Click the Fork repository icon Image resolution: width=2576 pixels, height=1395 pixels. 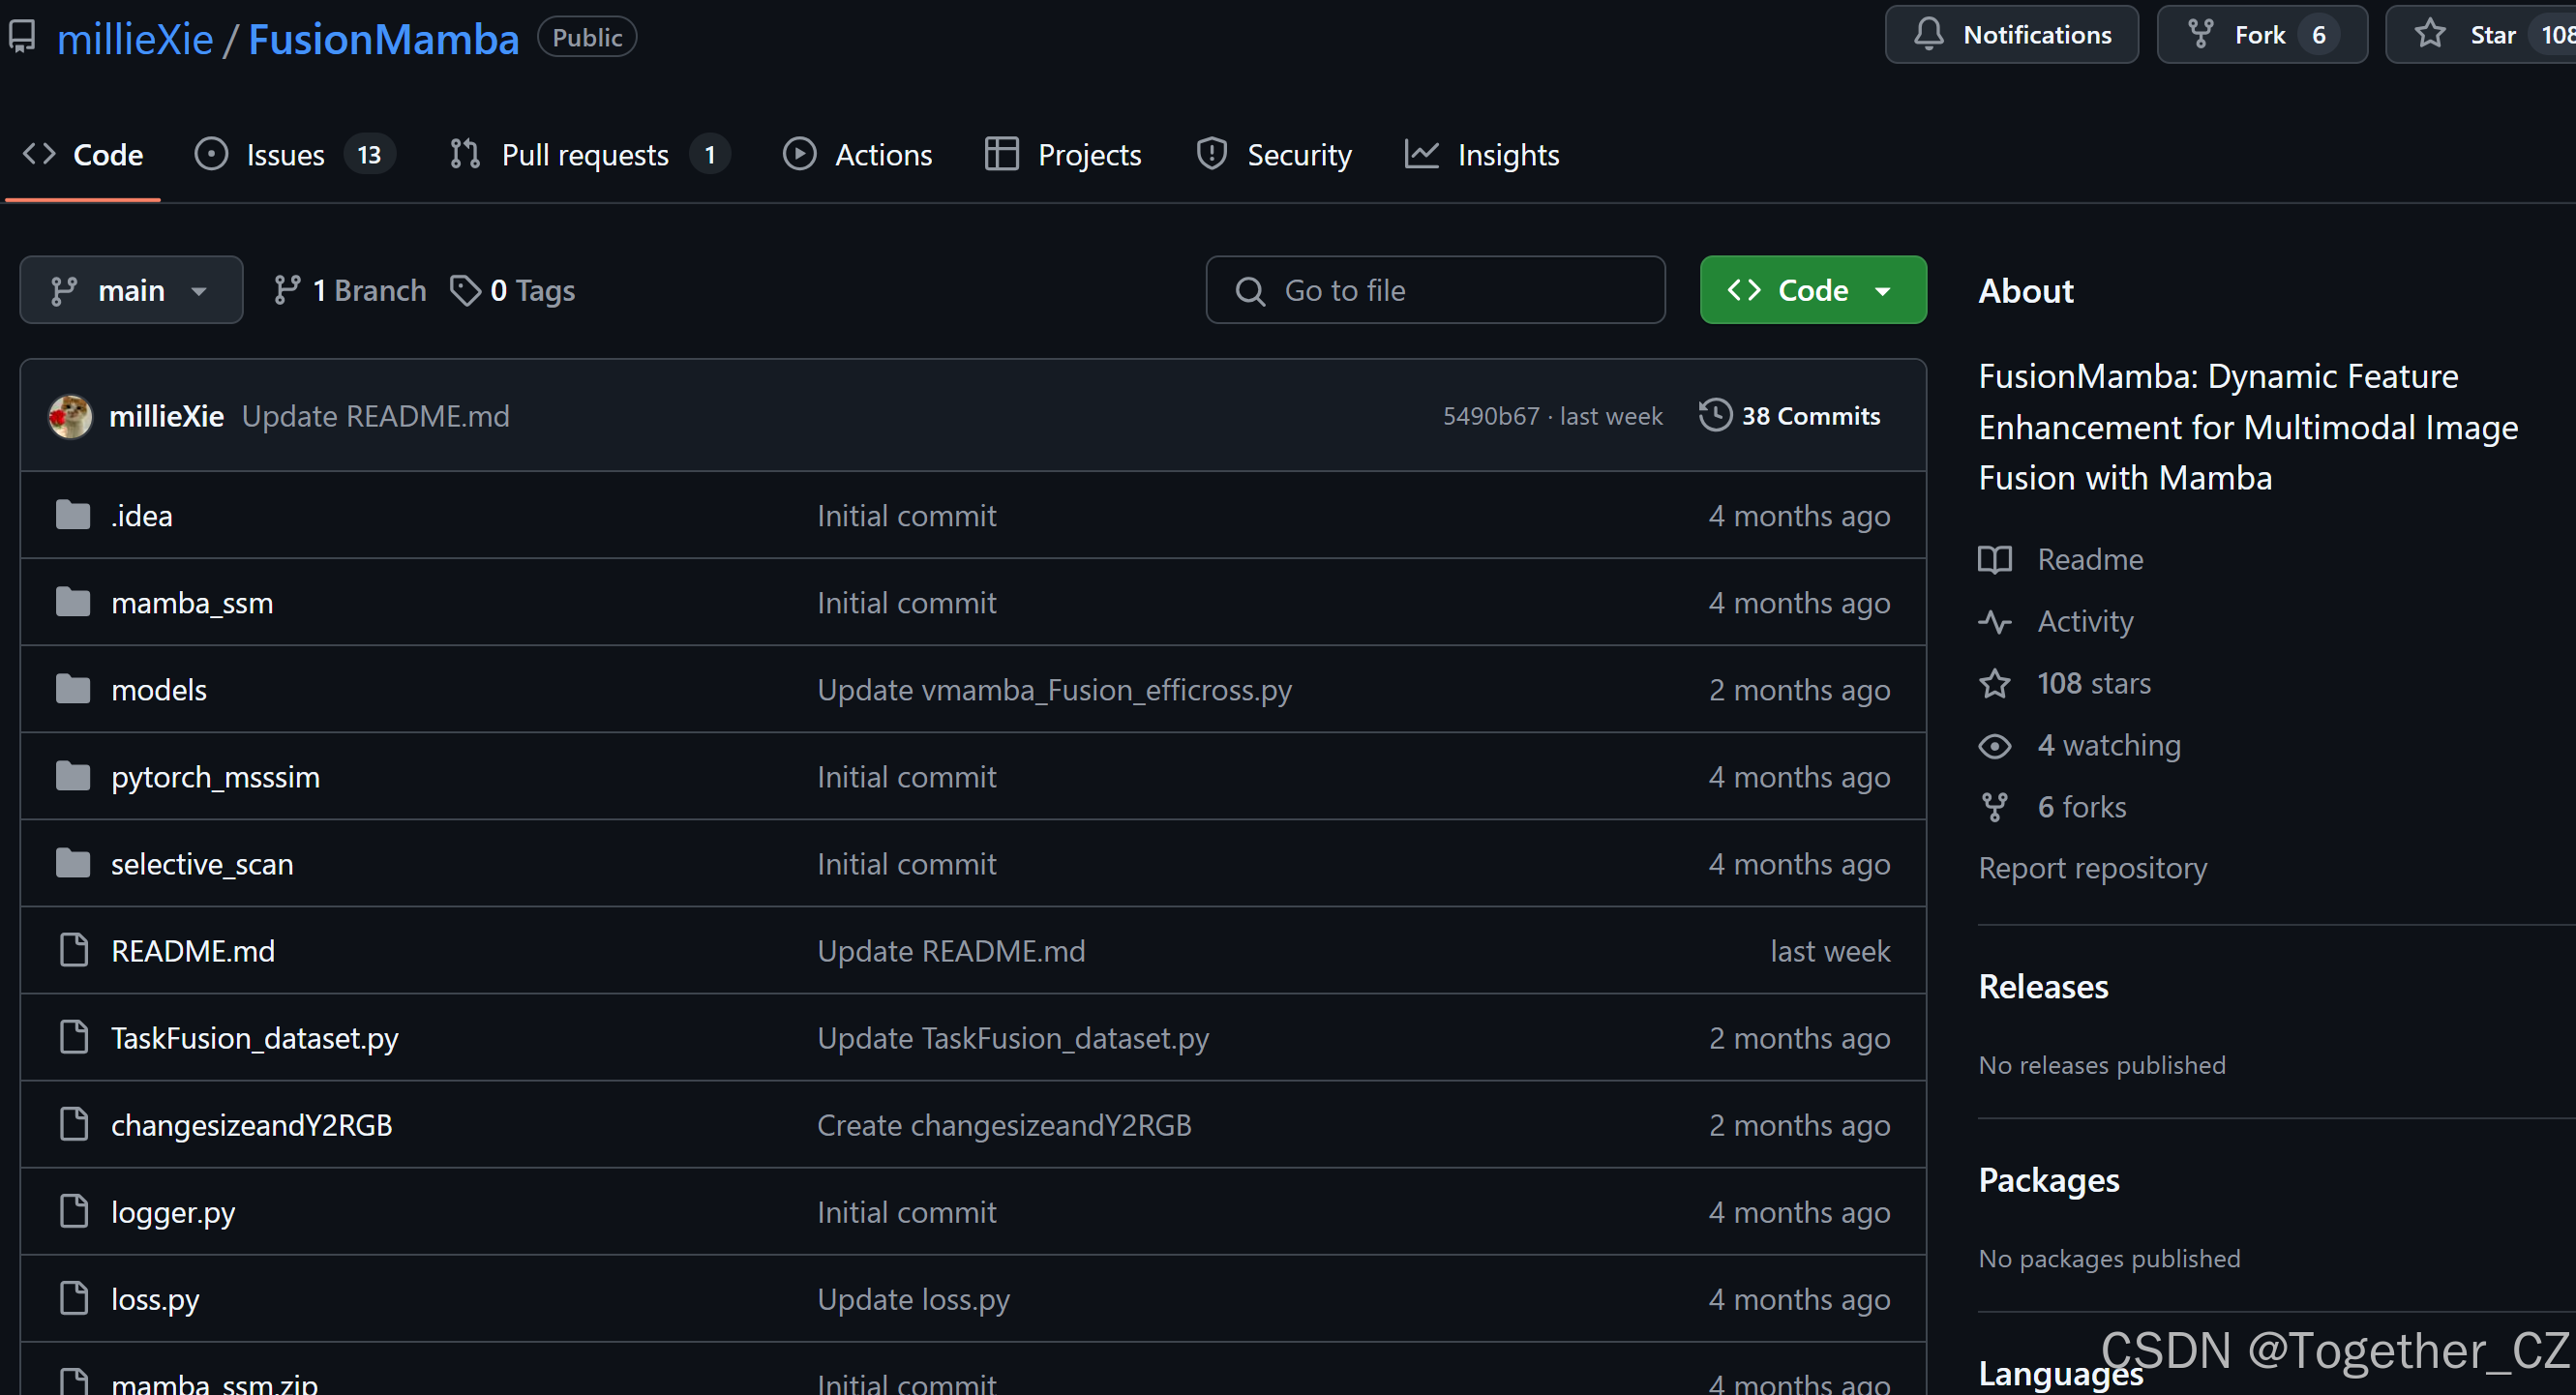[x=2200, y=35]
